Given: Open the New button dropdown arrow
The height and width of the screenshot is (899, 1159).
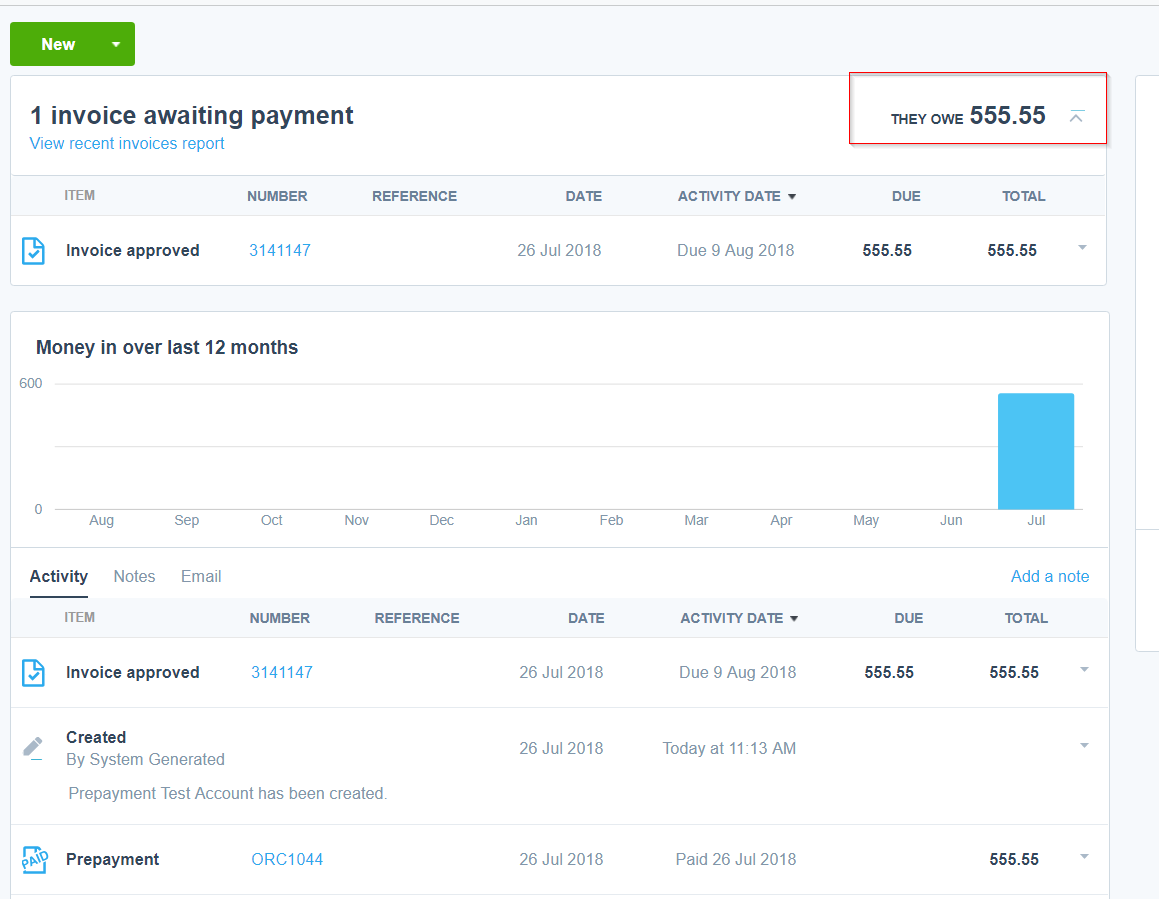Looking at the screenshot, I should 116,44.
